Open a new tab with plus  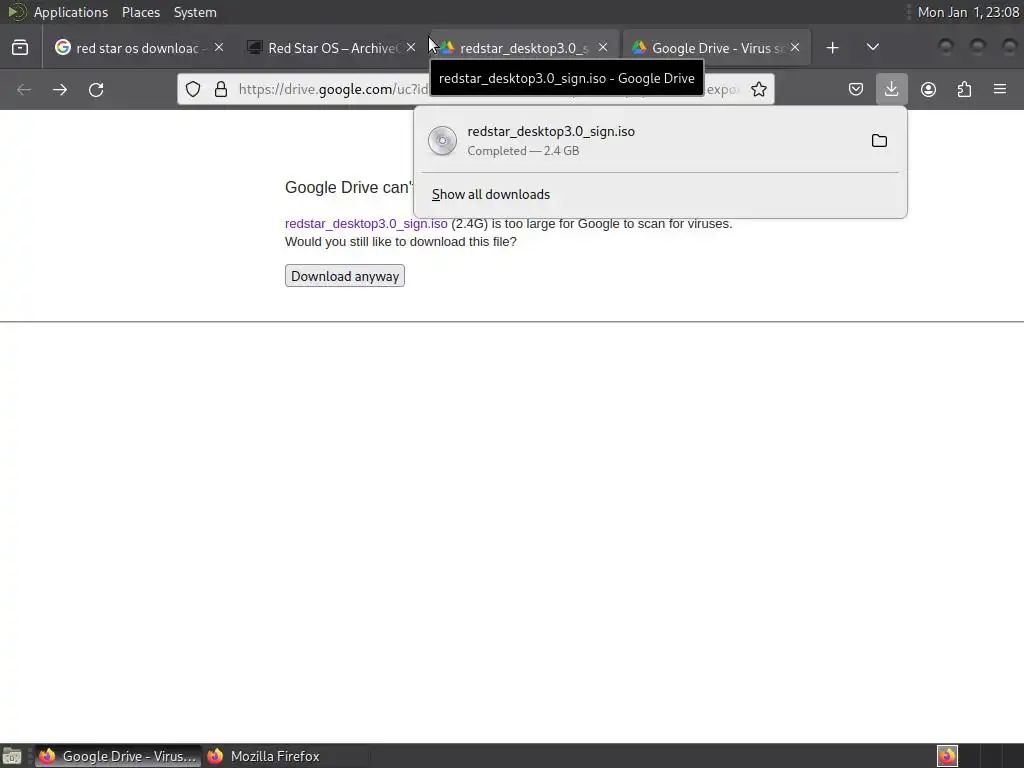[x=832, y=48]
